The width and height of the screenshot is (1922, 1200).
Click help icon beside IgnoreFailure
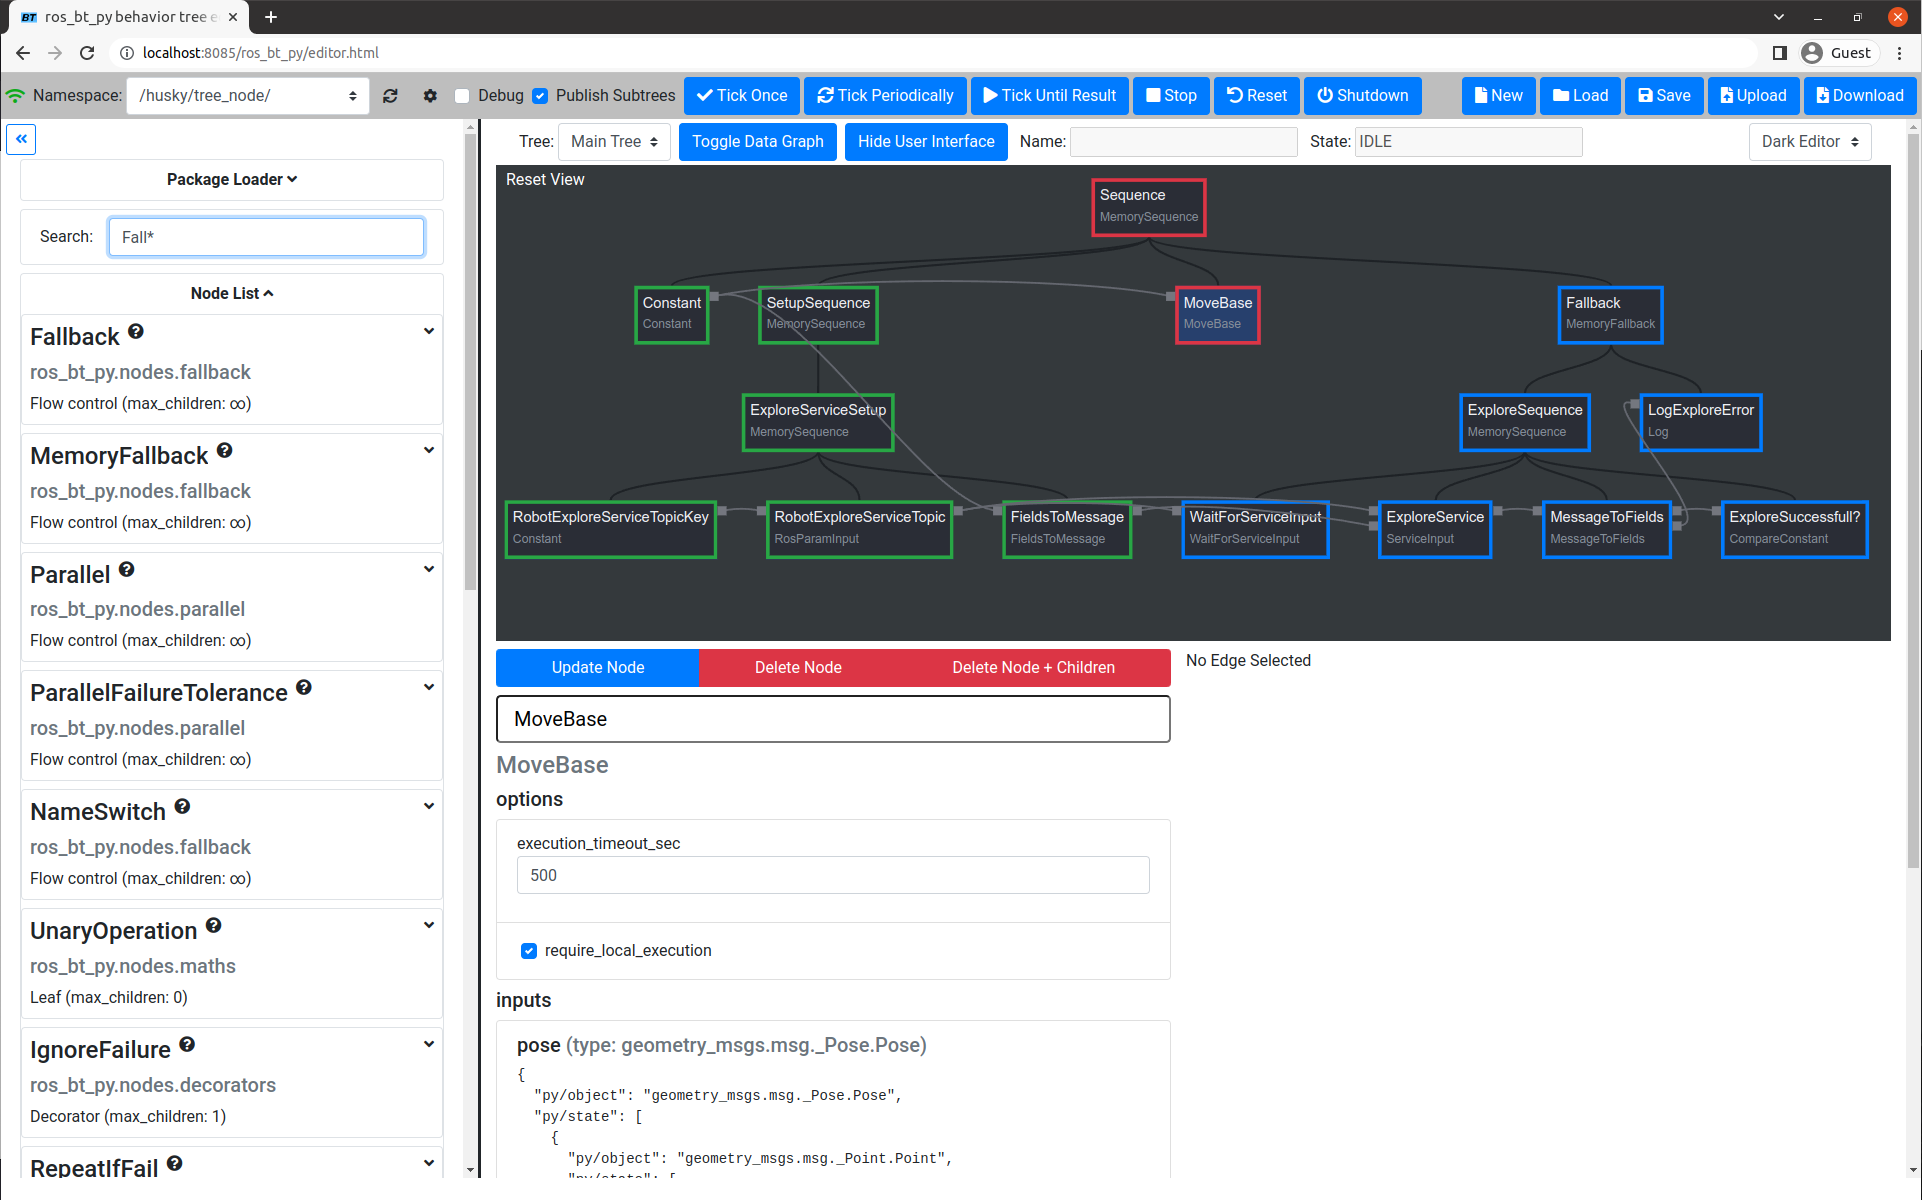pos(187,1044)
